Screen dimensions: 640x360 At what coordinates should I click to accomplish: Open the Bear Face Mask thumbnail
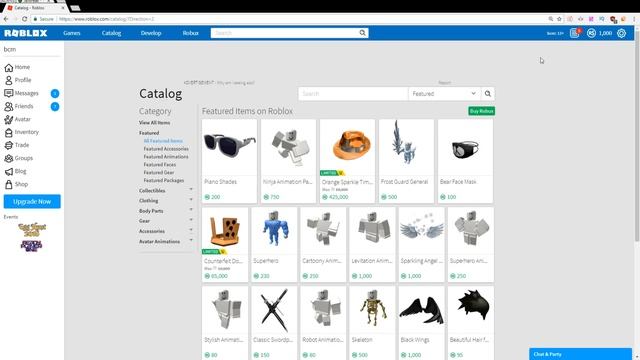click(465, 147)
